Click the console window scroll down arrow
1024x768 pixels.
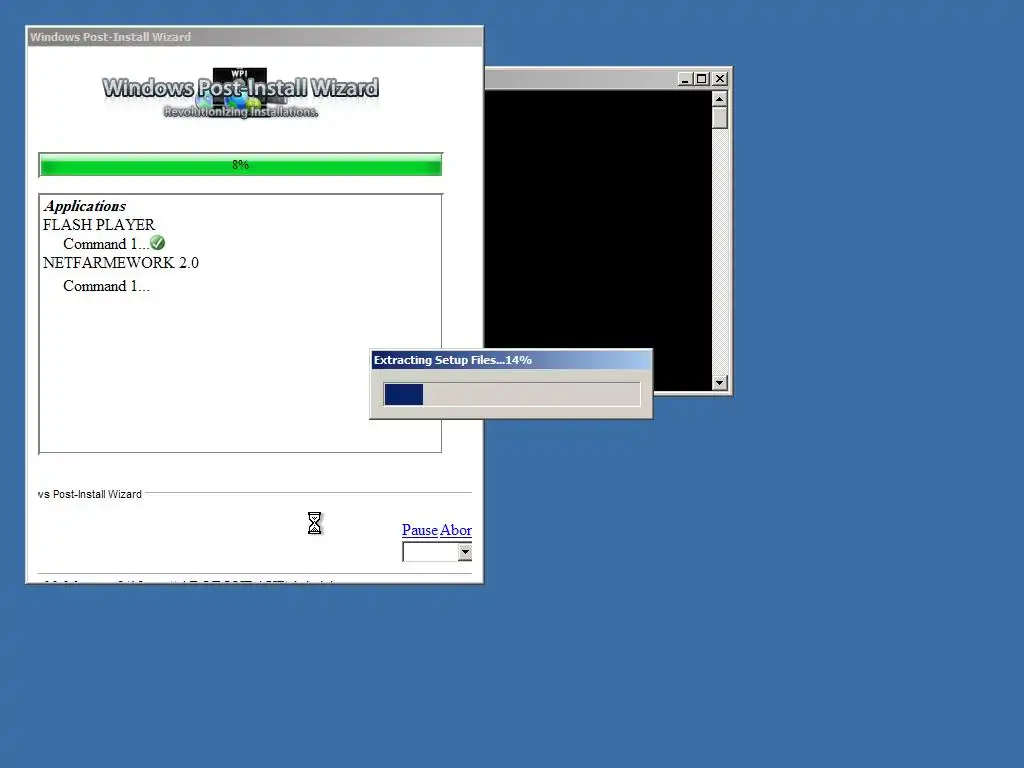[720, 383]
